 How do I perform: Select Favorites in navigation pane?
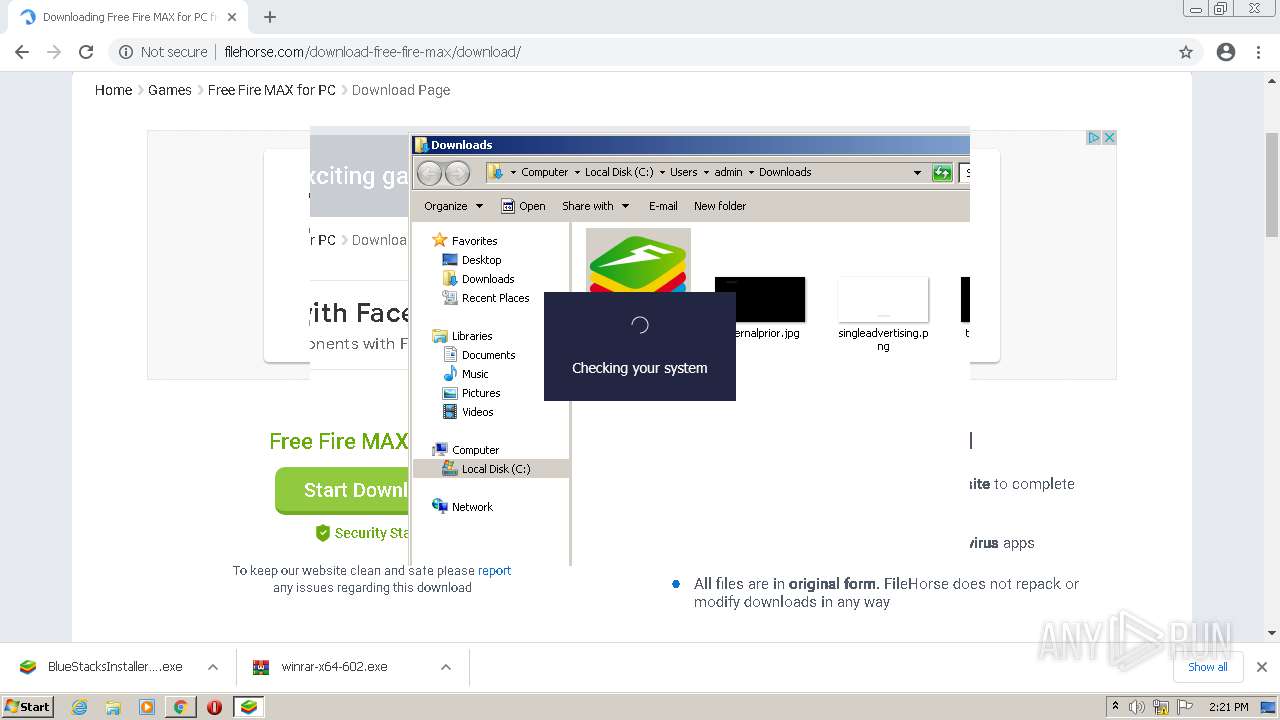point(474,241)
